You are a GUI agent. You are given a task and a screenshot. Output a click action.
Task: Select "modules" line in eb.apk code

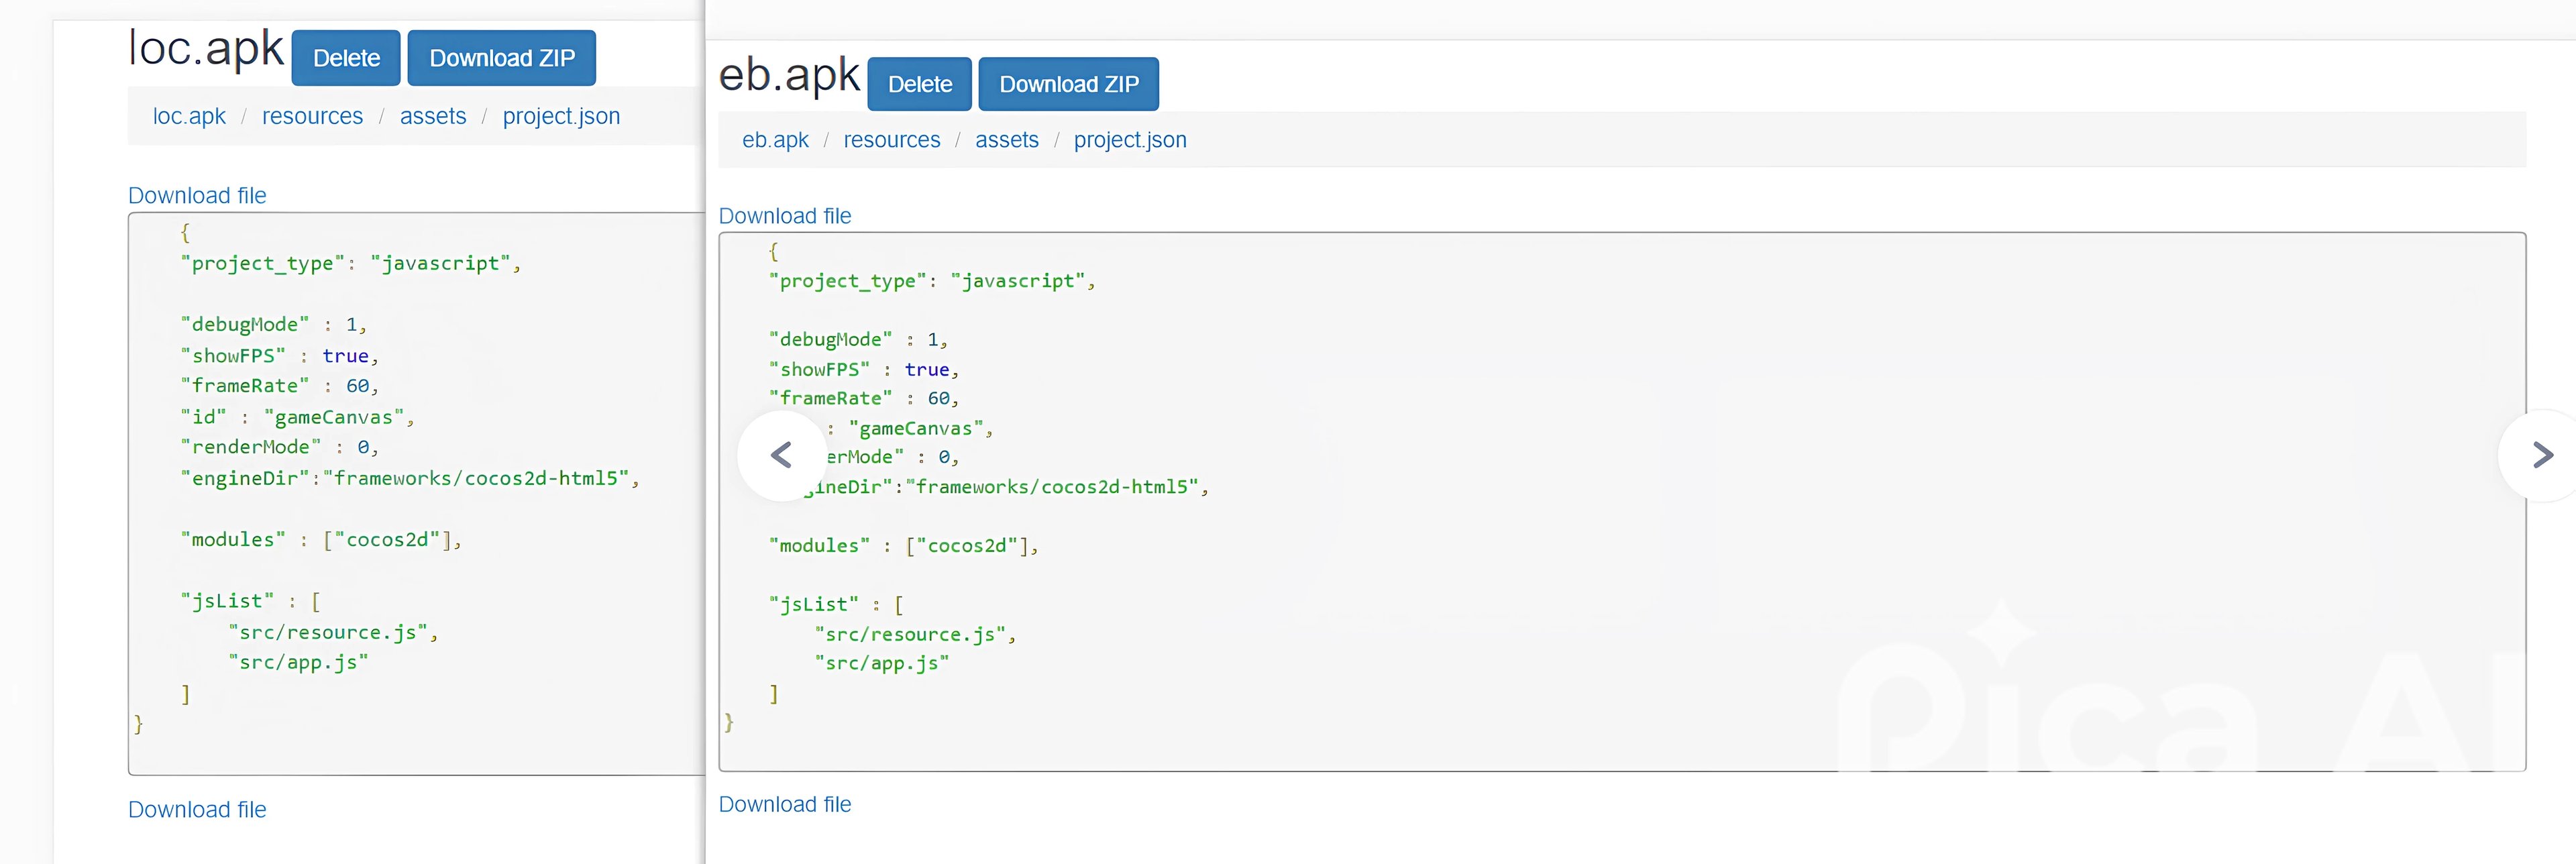click(x=904, y=545)
